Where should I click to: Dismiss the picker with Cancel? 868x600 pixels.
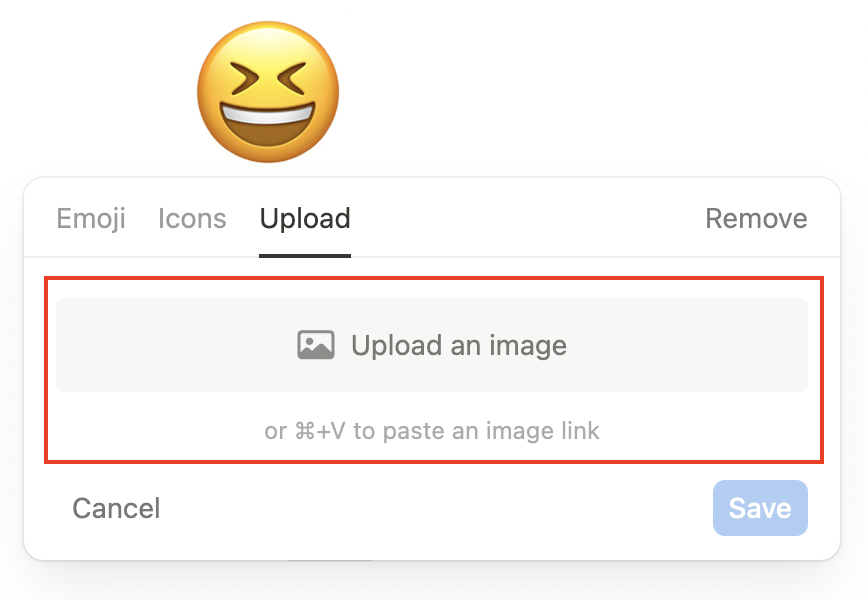coord(116,508)
